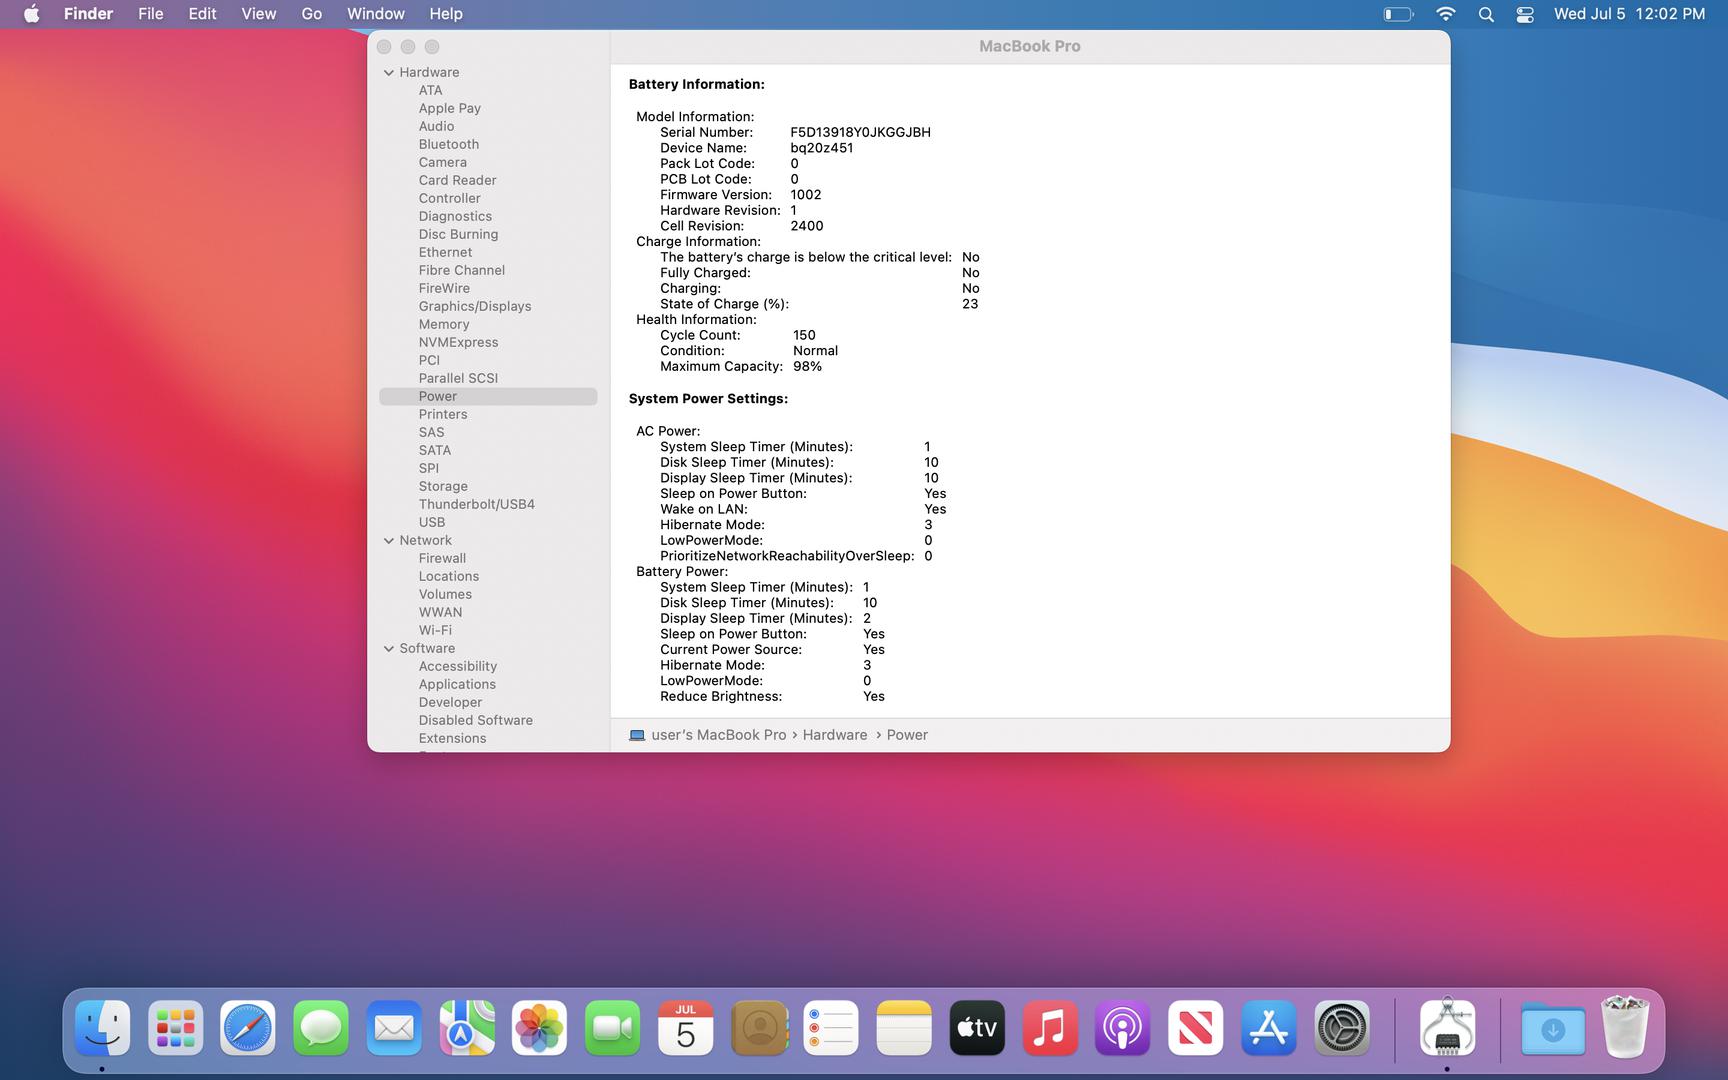Viewport: 1728px width, 1080px height.
Task: Open Contacts app in dock
Action: coord(759,1027)
